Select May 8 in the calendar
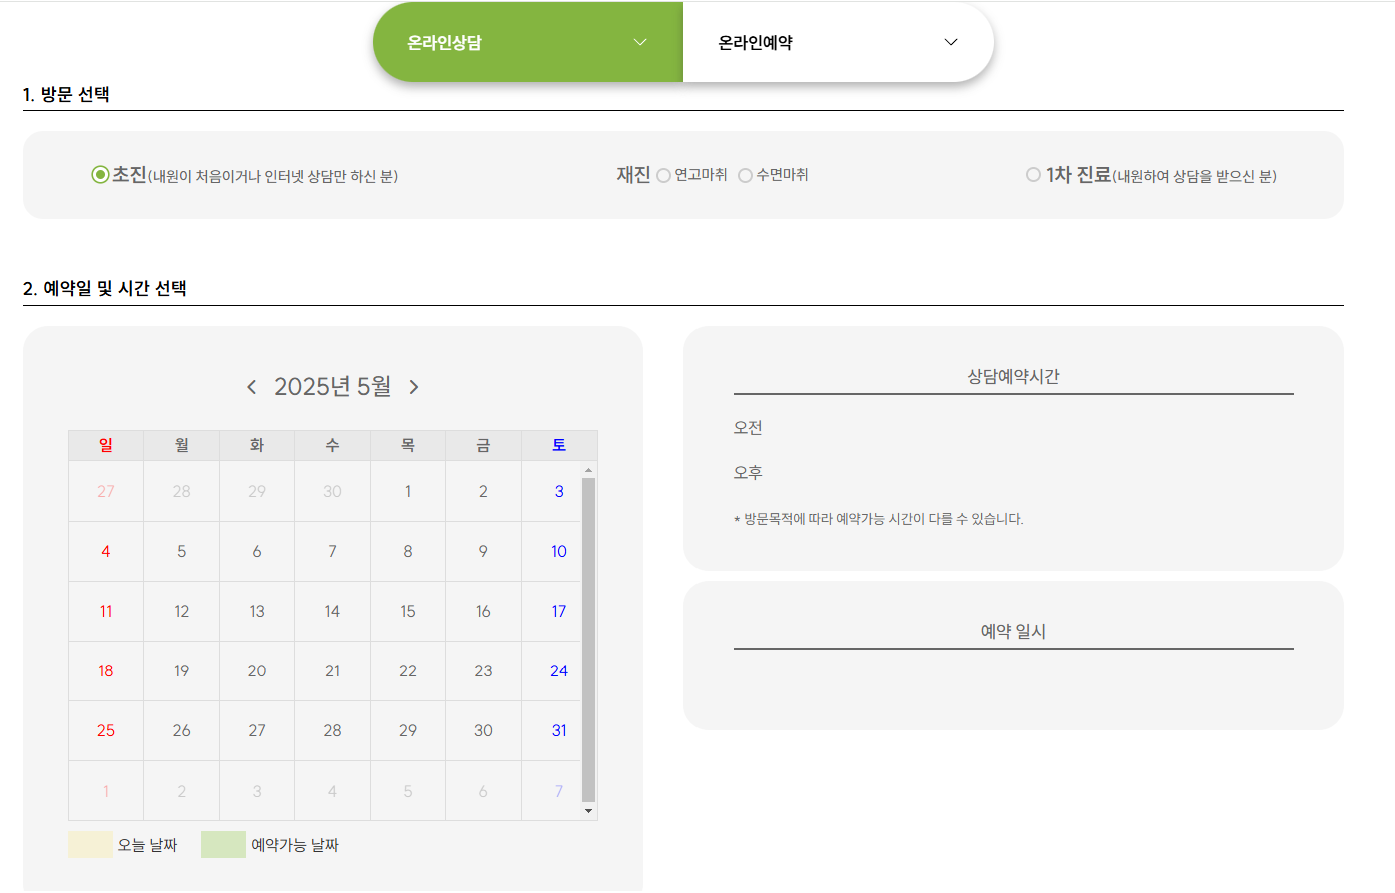This screenshot has height=893, width=1395. 408,551
